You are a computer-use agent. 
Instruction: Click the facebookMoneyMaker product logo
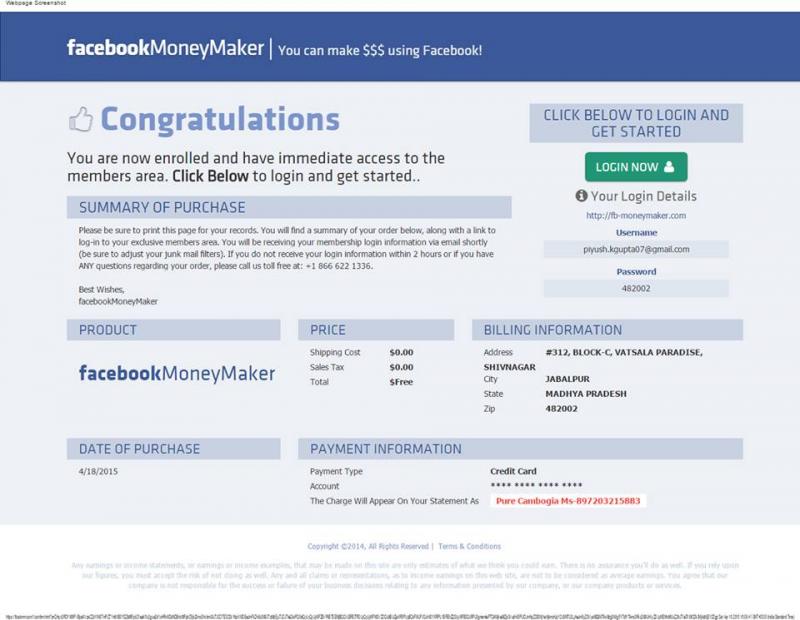pyautogui.click(x=177, y=373)
